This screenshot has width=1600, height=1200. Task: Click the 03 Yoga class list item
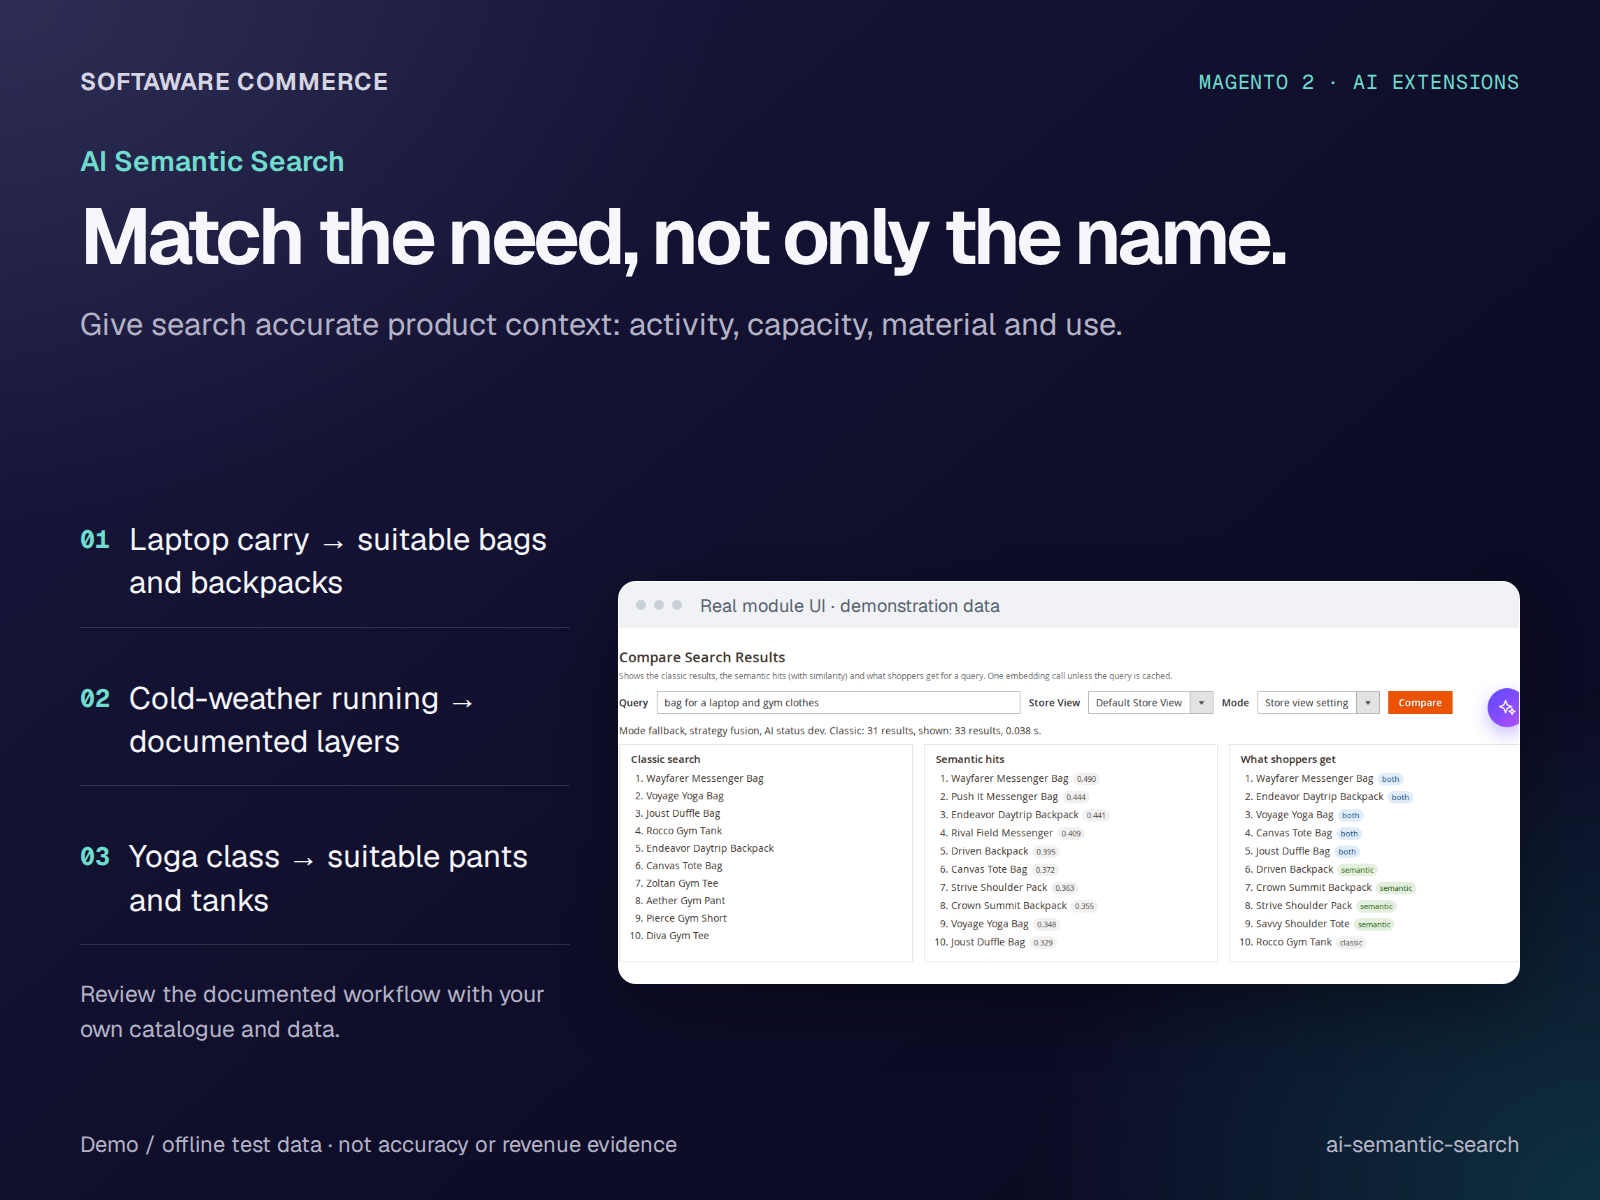325,878
